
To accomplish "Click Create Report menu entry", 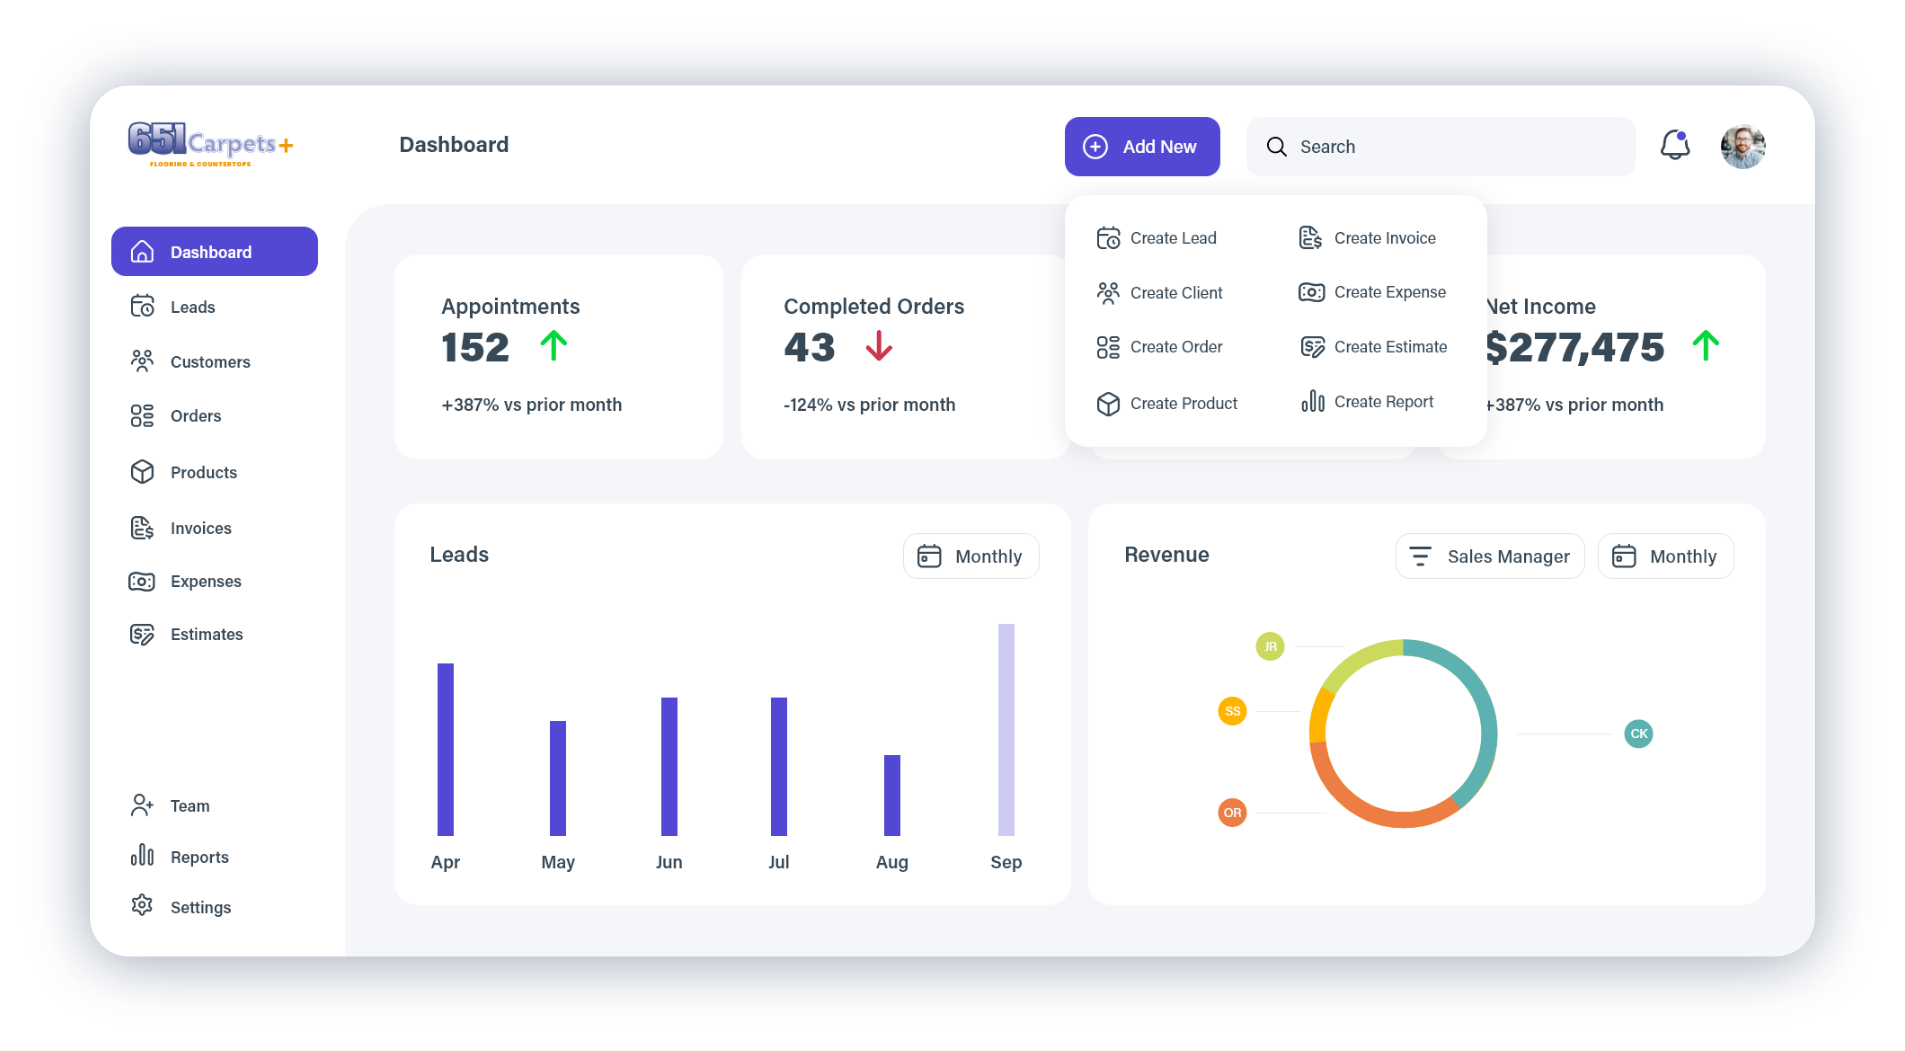I will (1367, 401).
